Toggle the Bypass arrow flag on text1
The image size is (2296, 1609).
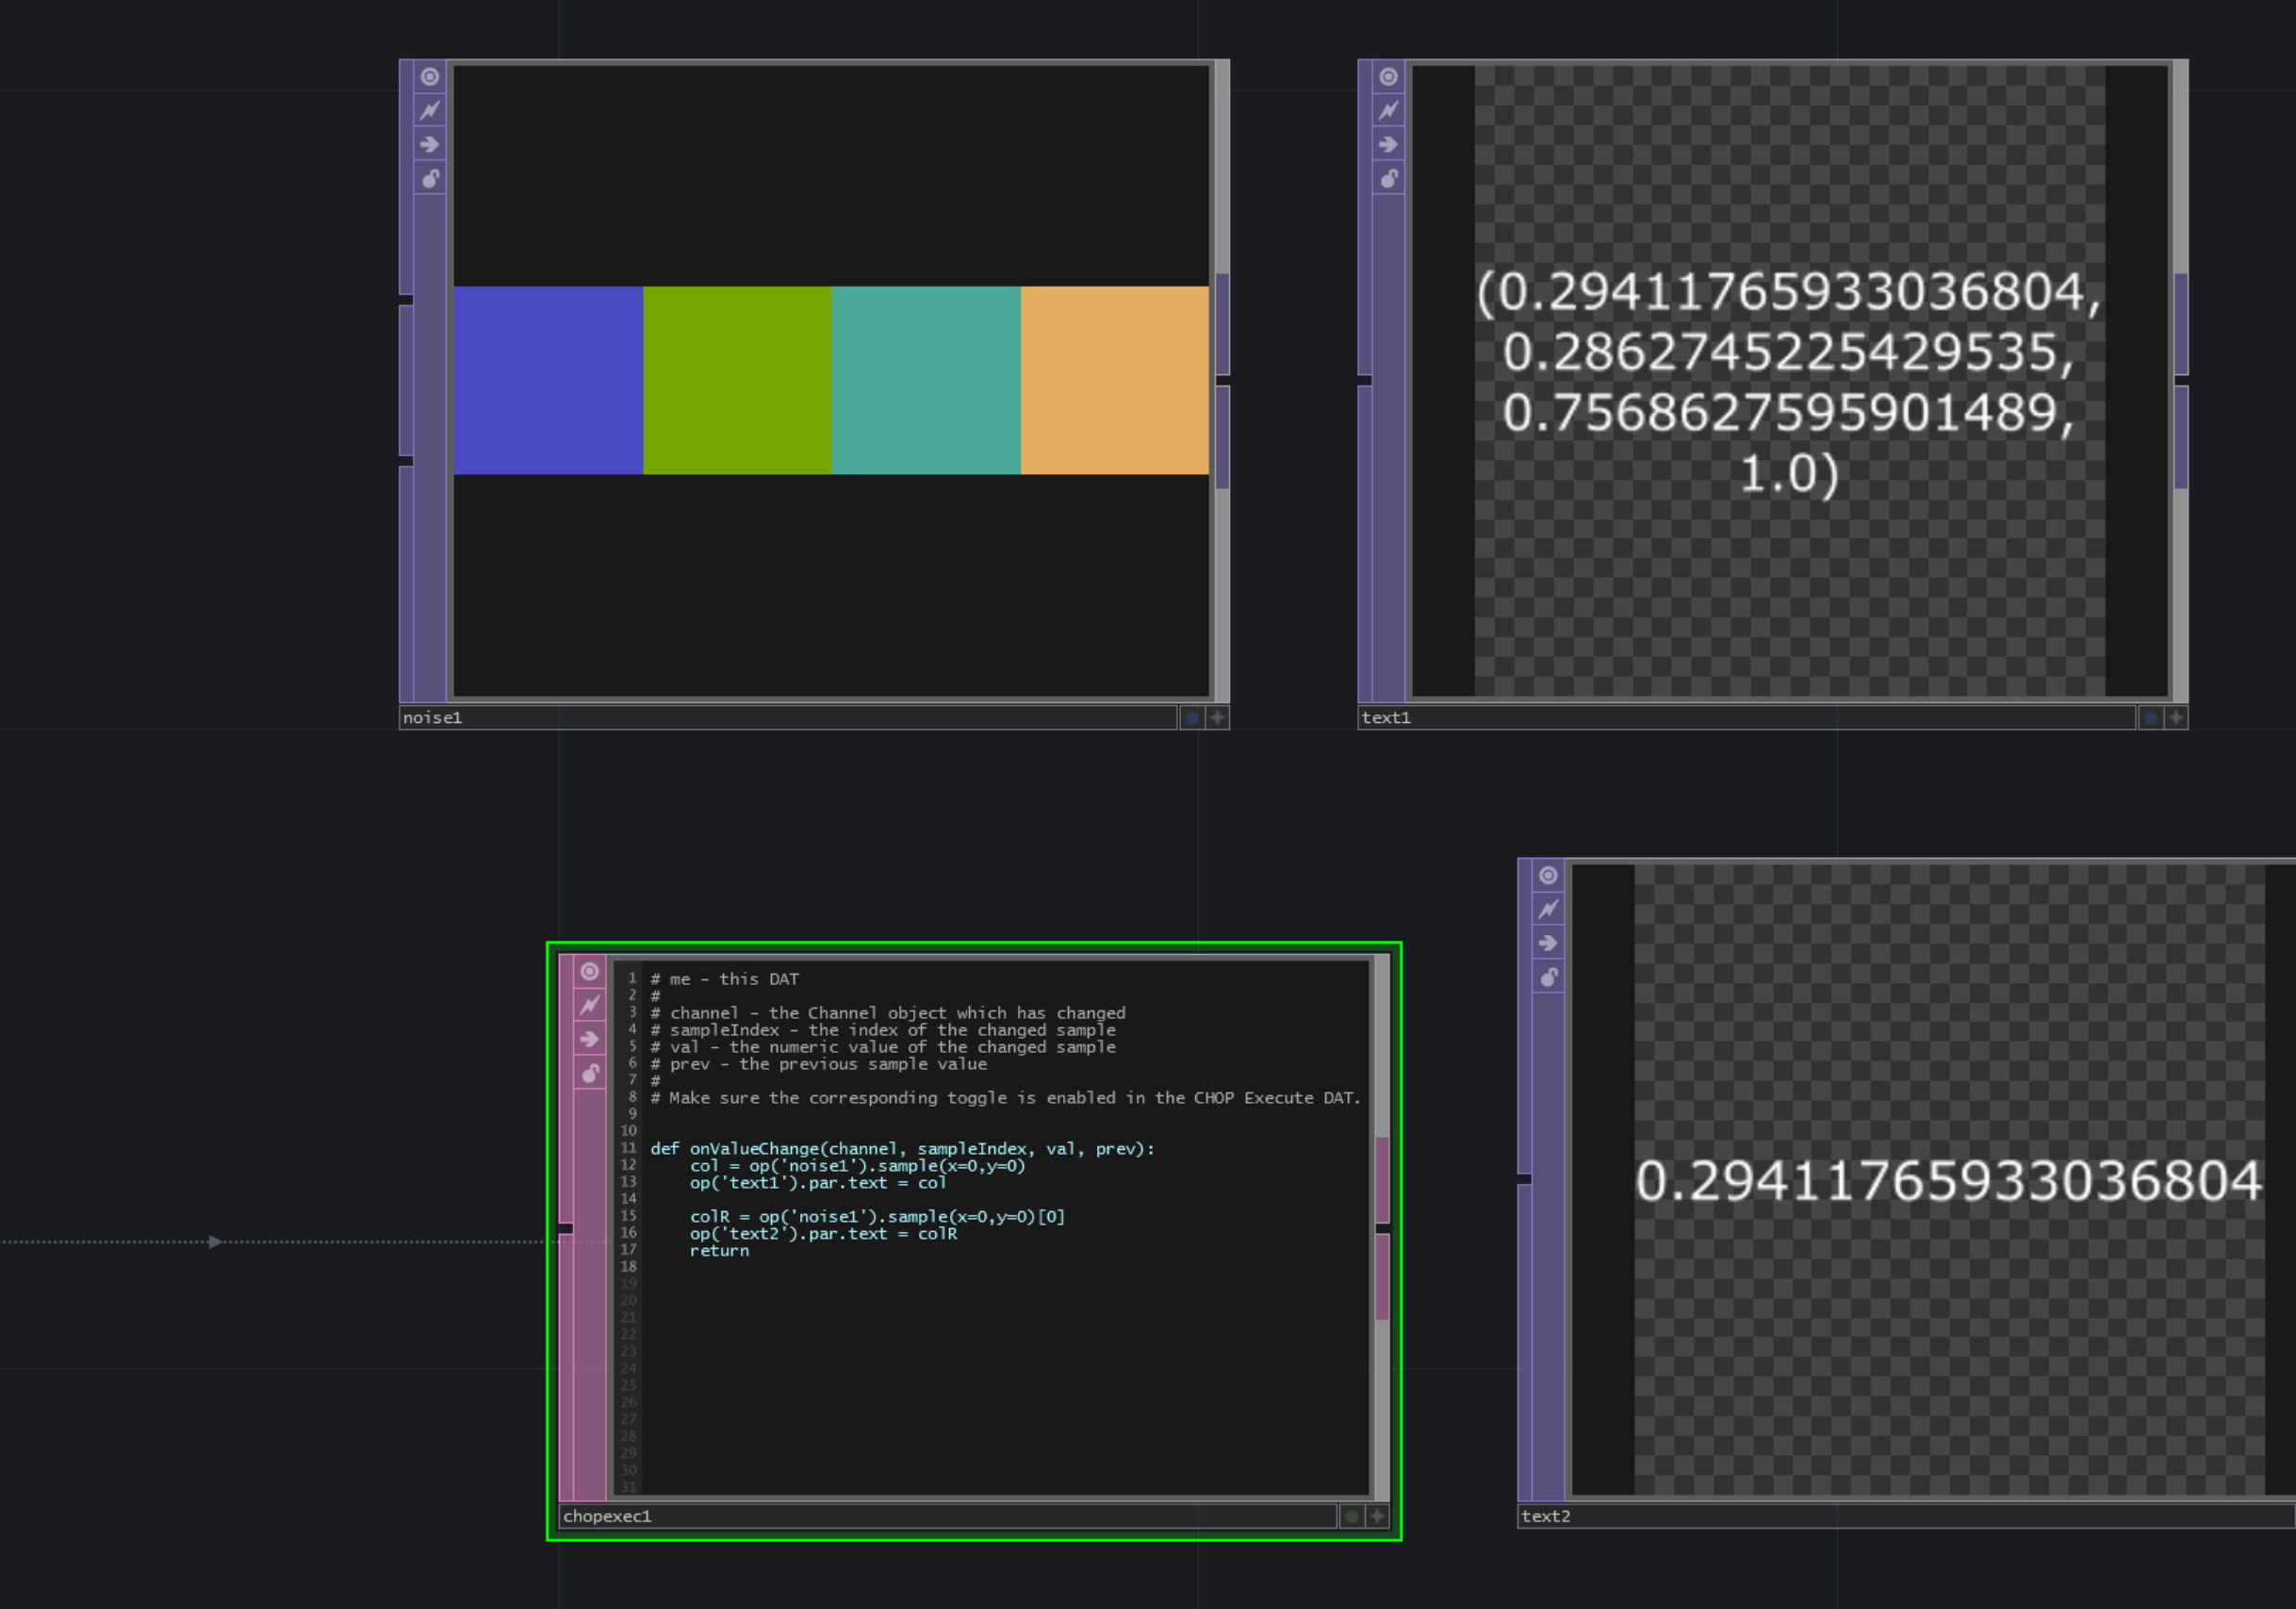coord(1388,144)
